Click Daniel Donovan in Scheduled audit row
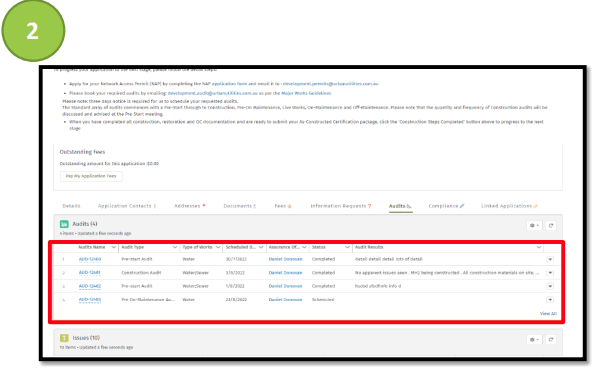The width and height of the screenshot is (596, 377). [285, 300]
